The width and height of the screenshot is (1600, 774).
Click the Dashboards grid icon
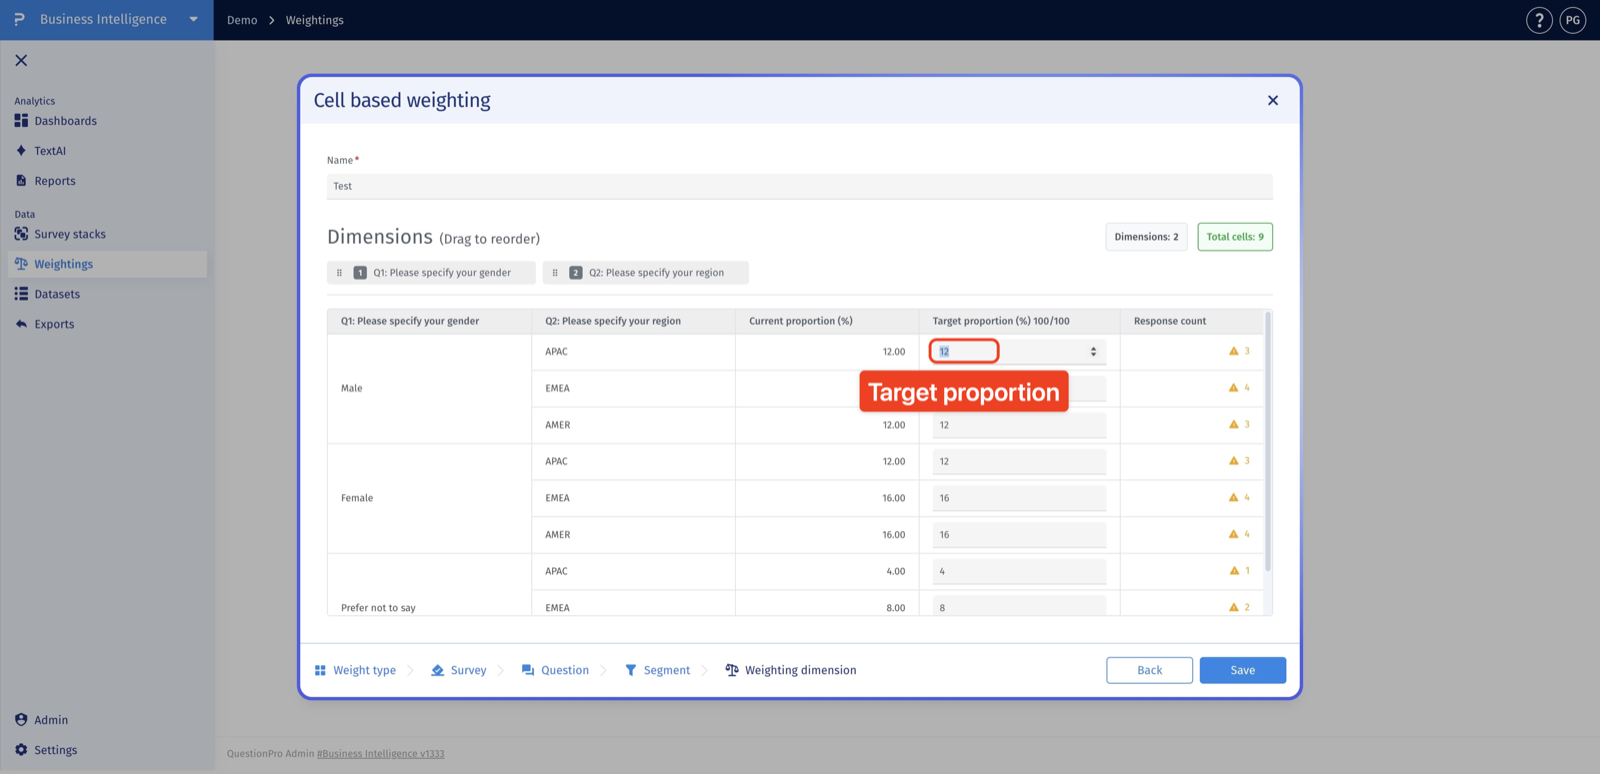point(21,121)
